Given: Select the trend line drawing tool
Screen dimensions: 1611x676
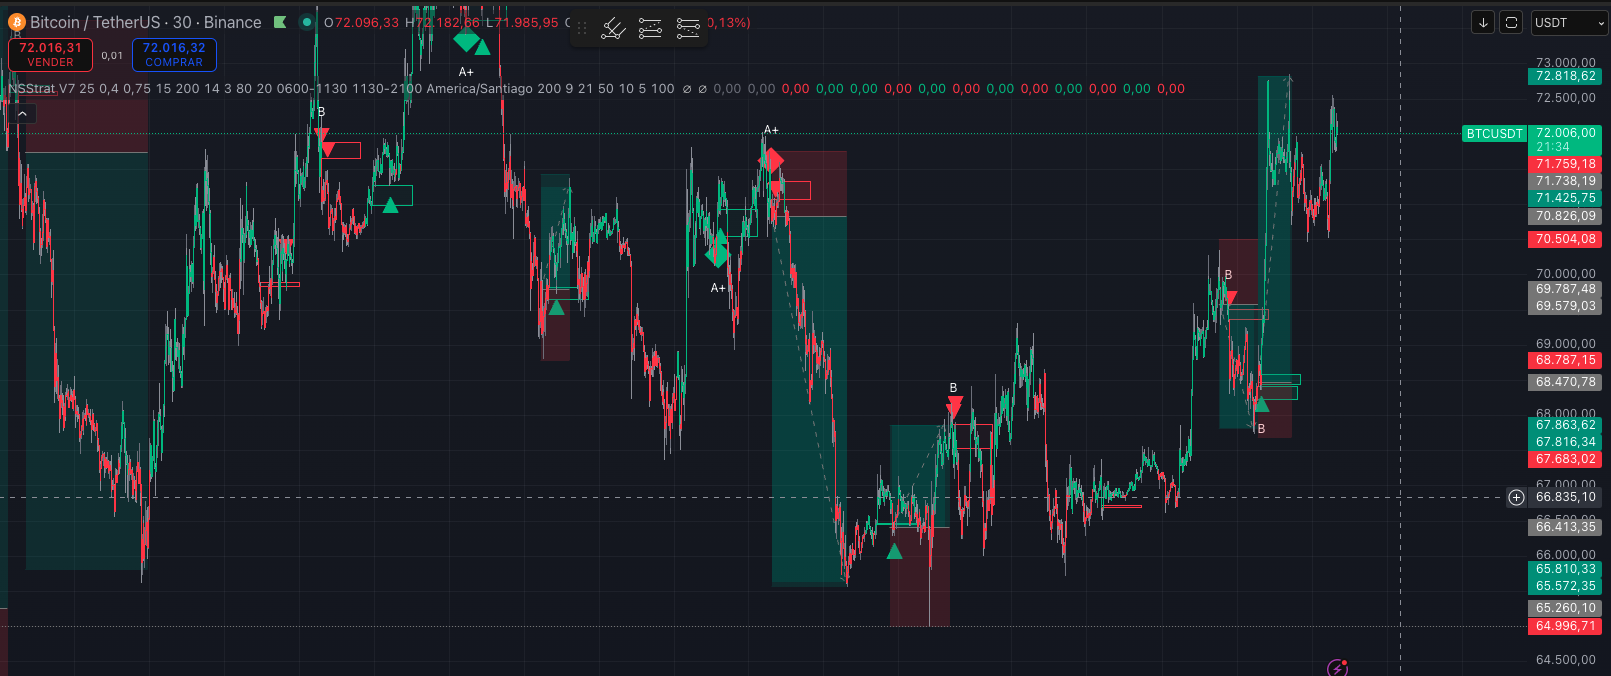Looking at the screenshot, I should [613, 29].
